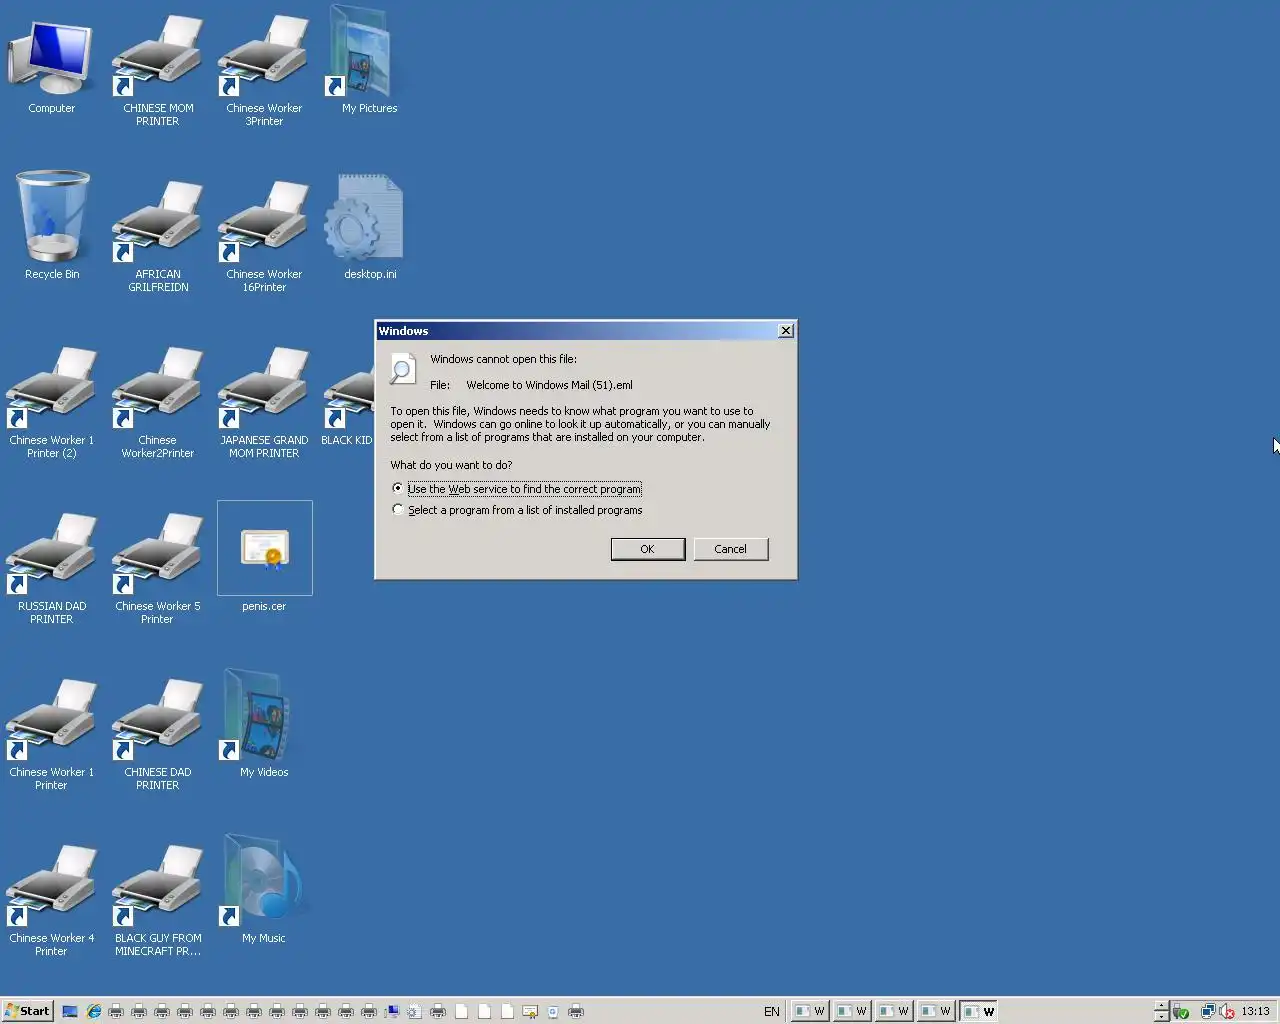Click tray scroll up arrow
Viewport: 1280px width, 1024px height.
pyautogui.click(x=1161, y=1005)
